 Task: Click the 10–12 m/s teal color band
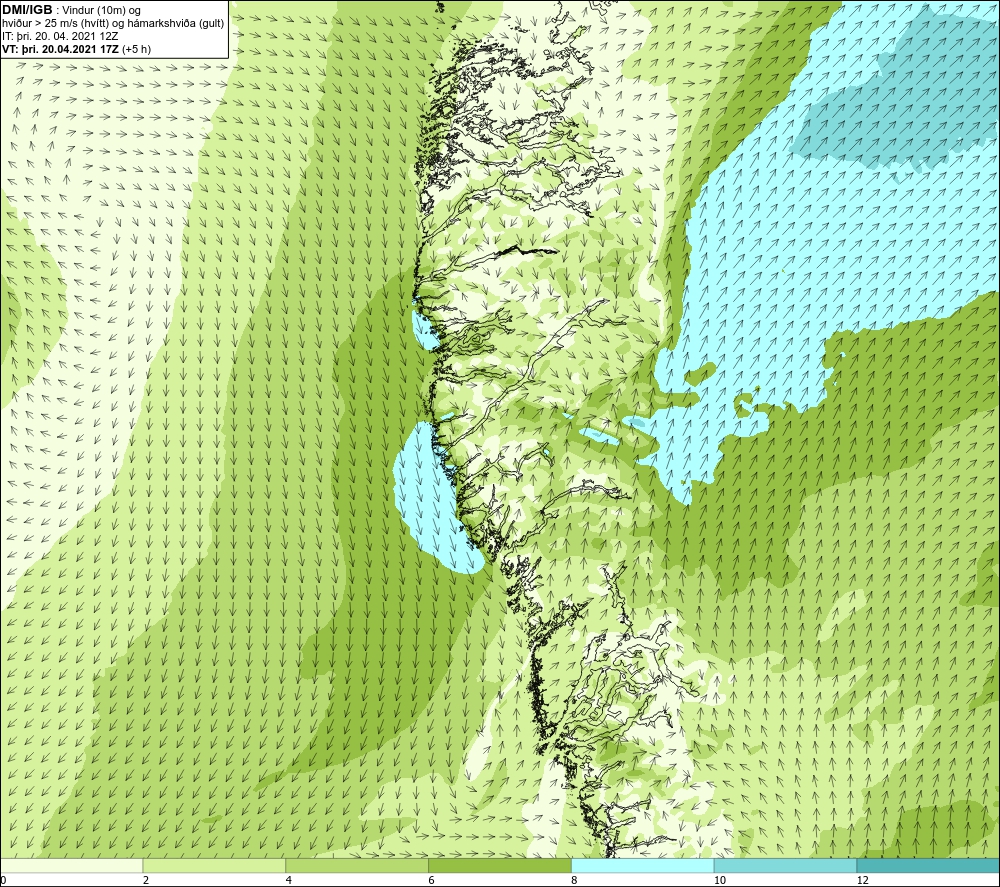pyautogui.click(x=786, y=865)
